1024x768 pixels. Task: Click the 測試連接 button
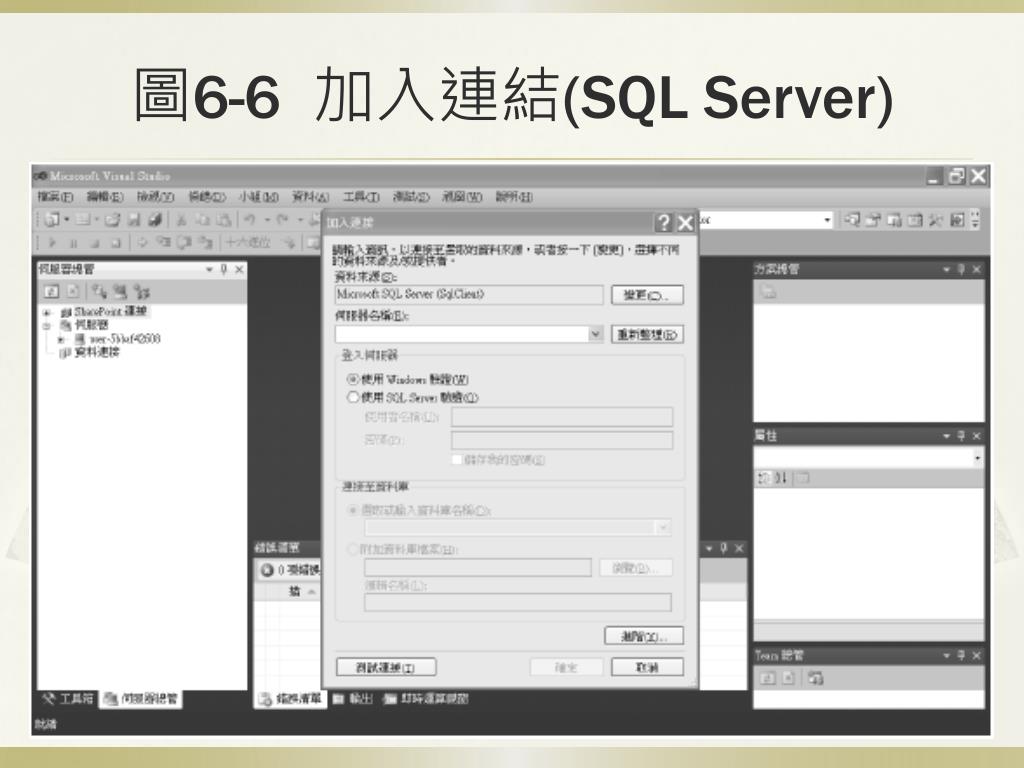[386, 667]
